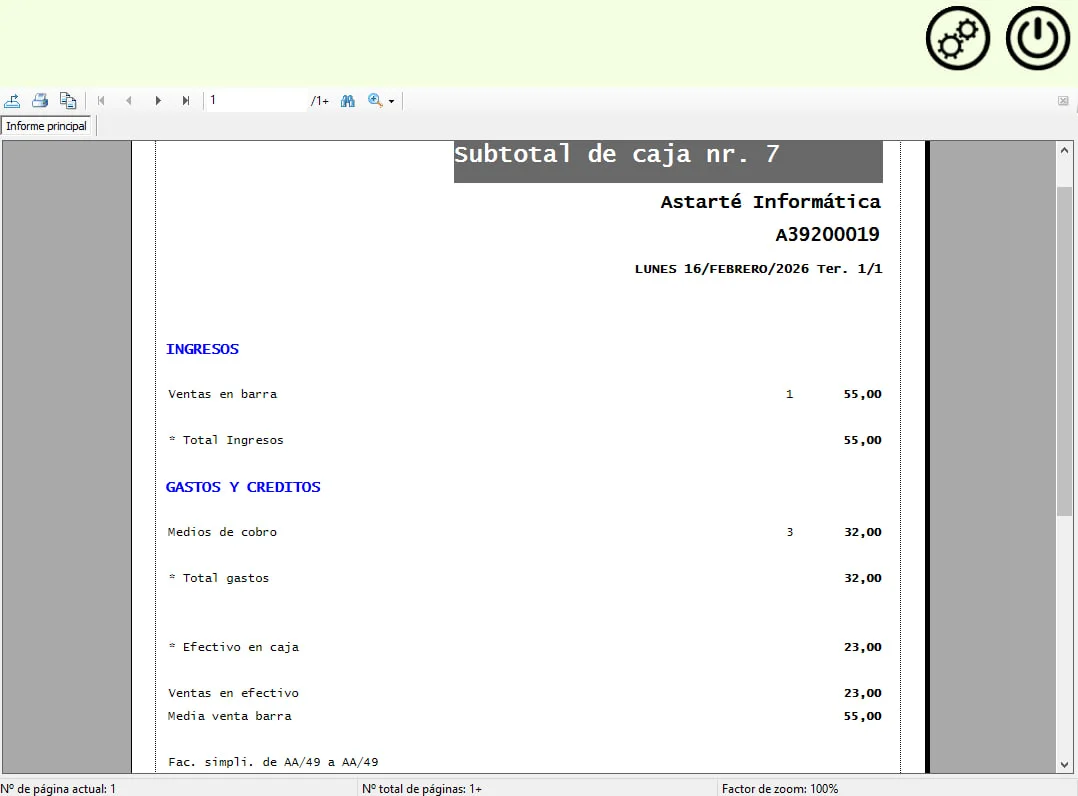Go to the first page
The height and width of the screenshot is (796, 1078).
pos(101,100)
